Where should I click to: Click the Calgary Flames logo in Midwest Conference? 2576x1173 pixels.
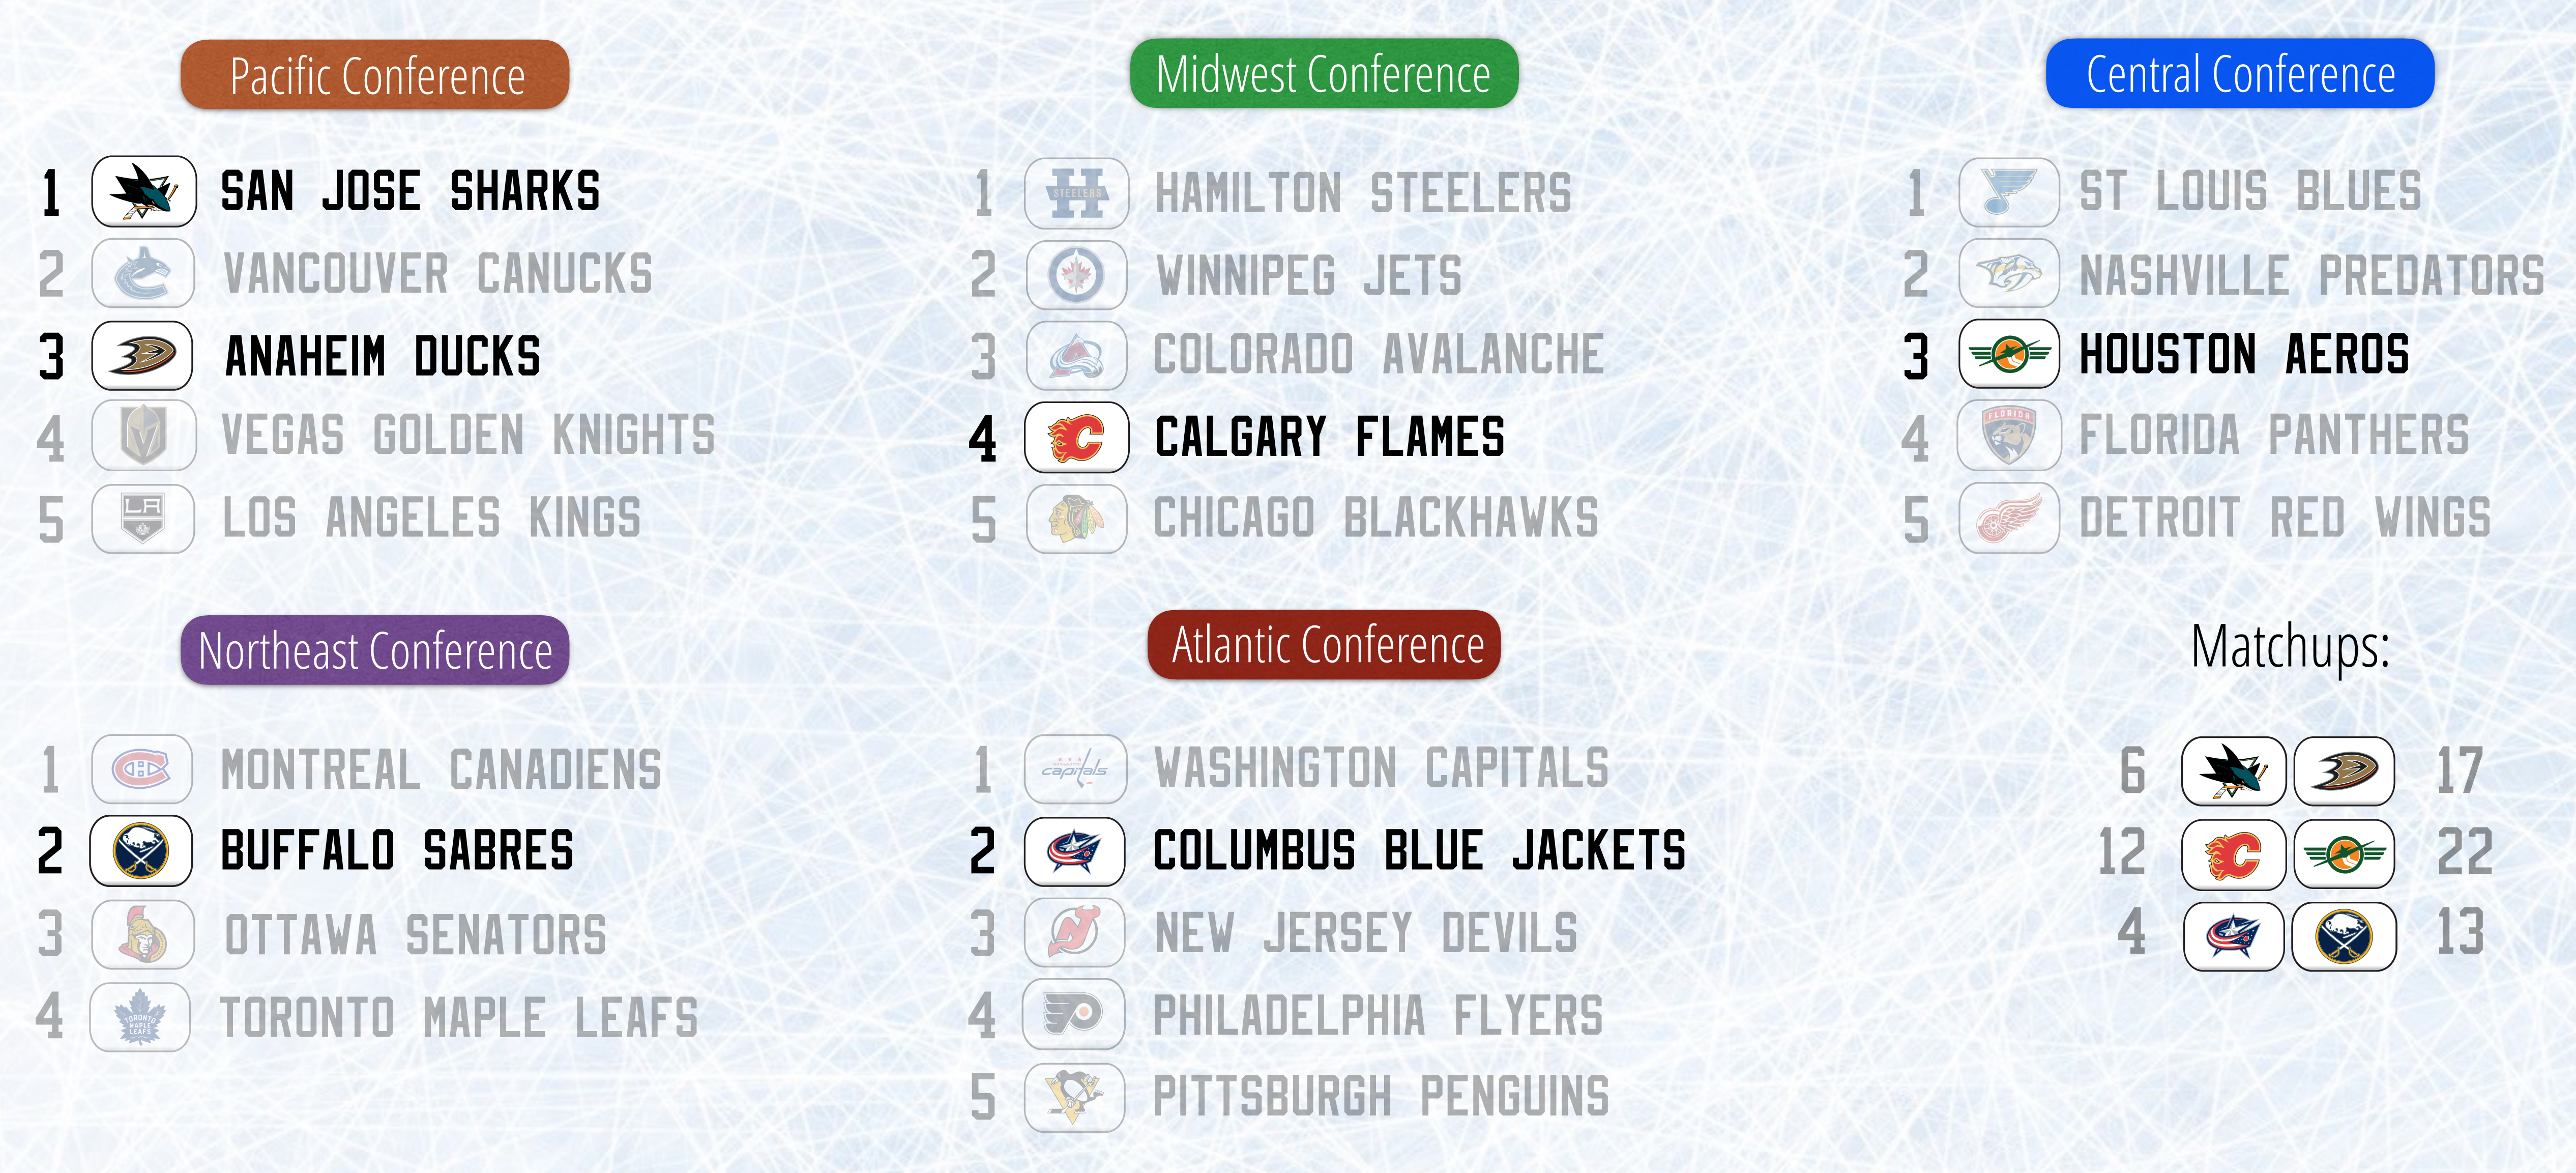click(x=1076, y=437)
